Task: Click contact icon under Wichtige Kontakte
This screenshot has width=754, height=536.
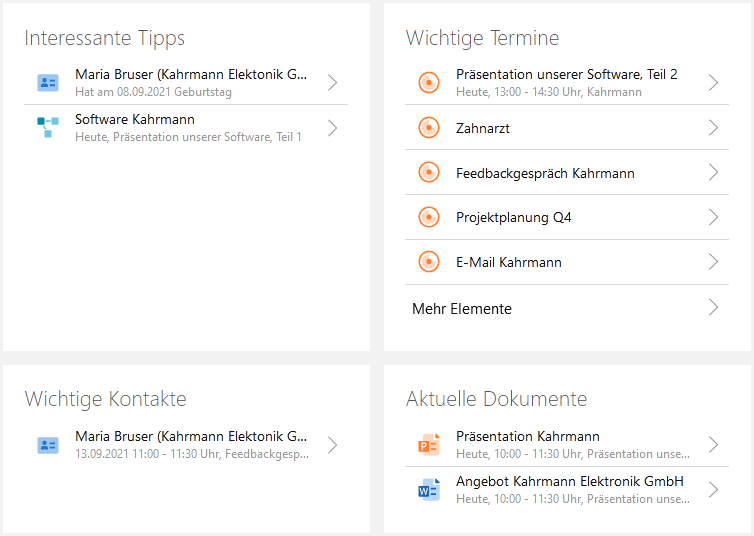Action: [x=48, y=445]
